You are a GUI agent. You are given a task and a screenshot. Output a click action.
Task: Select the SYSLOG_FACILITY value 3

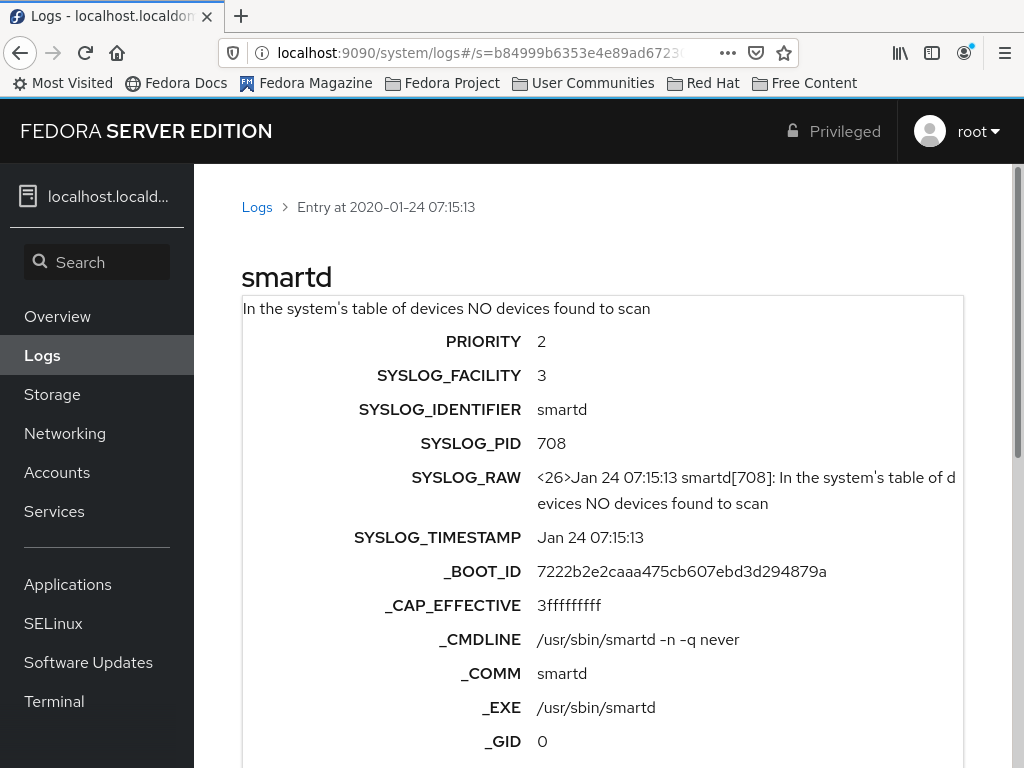[541, 376]
